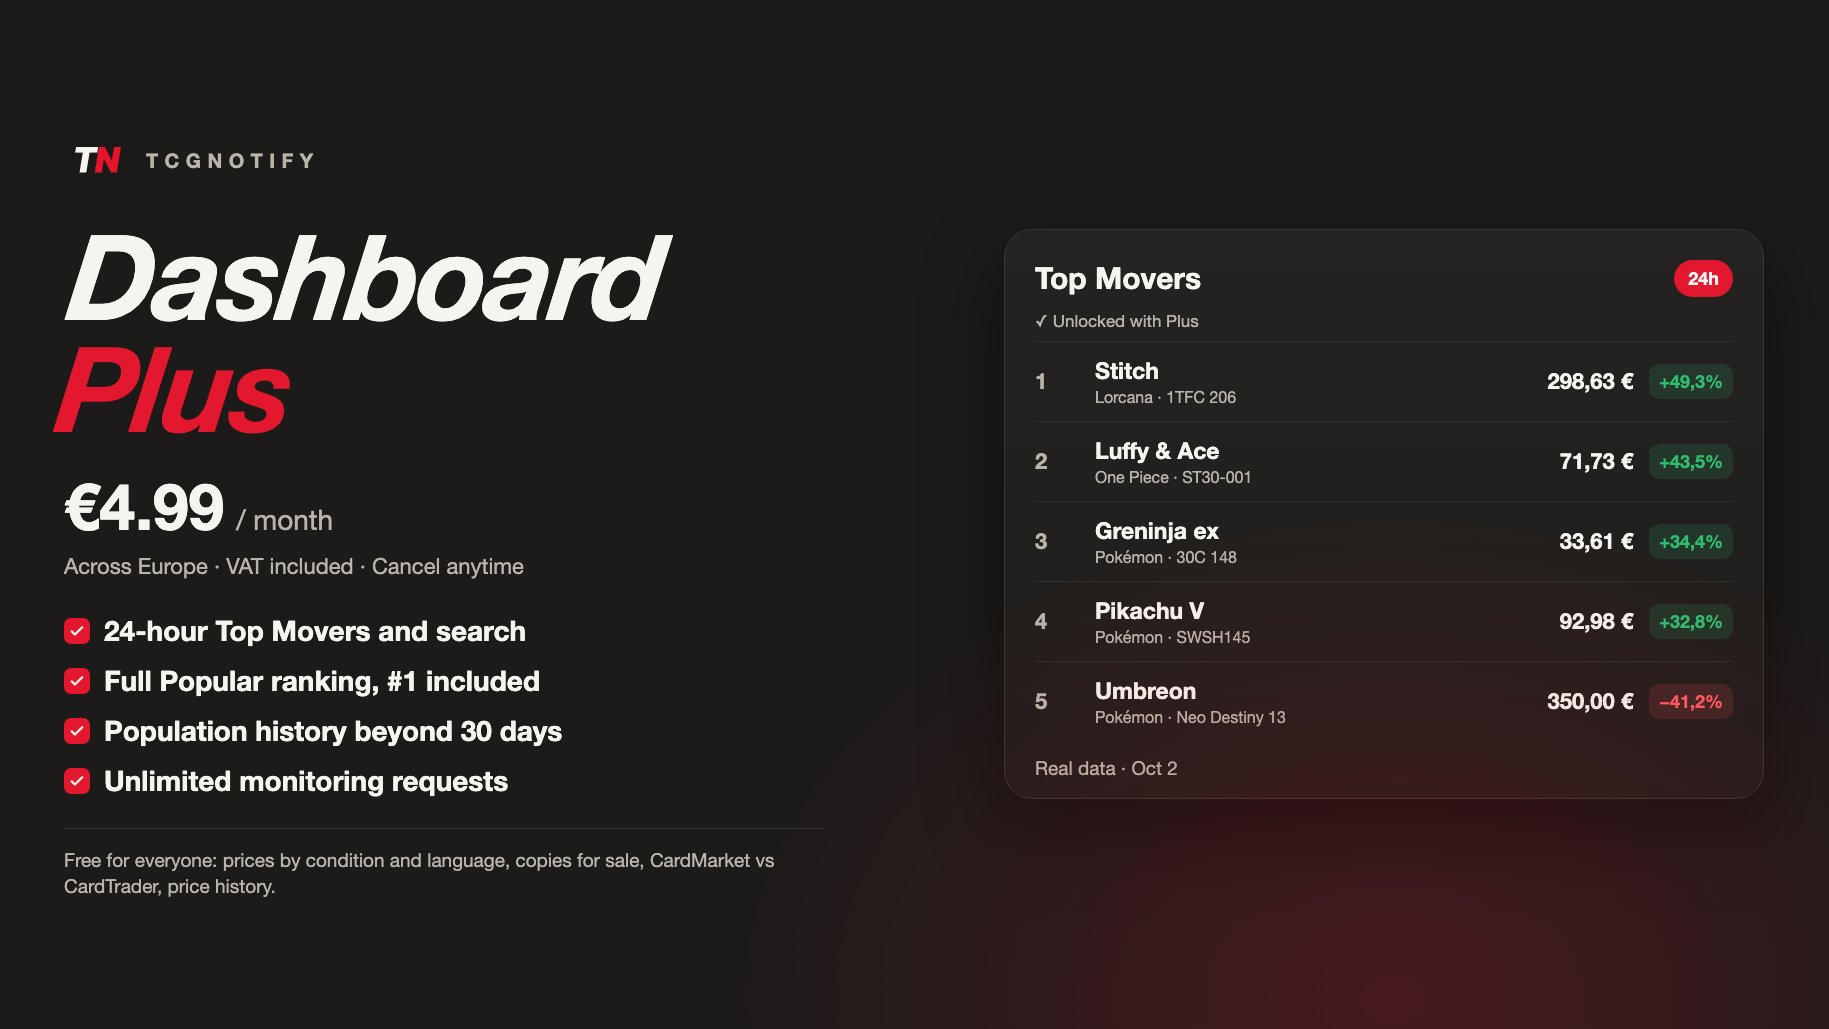
Task: Click the Unlocked with Plus checkmark
Action: tap(1041, 321)
